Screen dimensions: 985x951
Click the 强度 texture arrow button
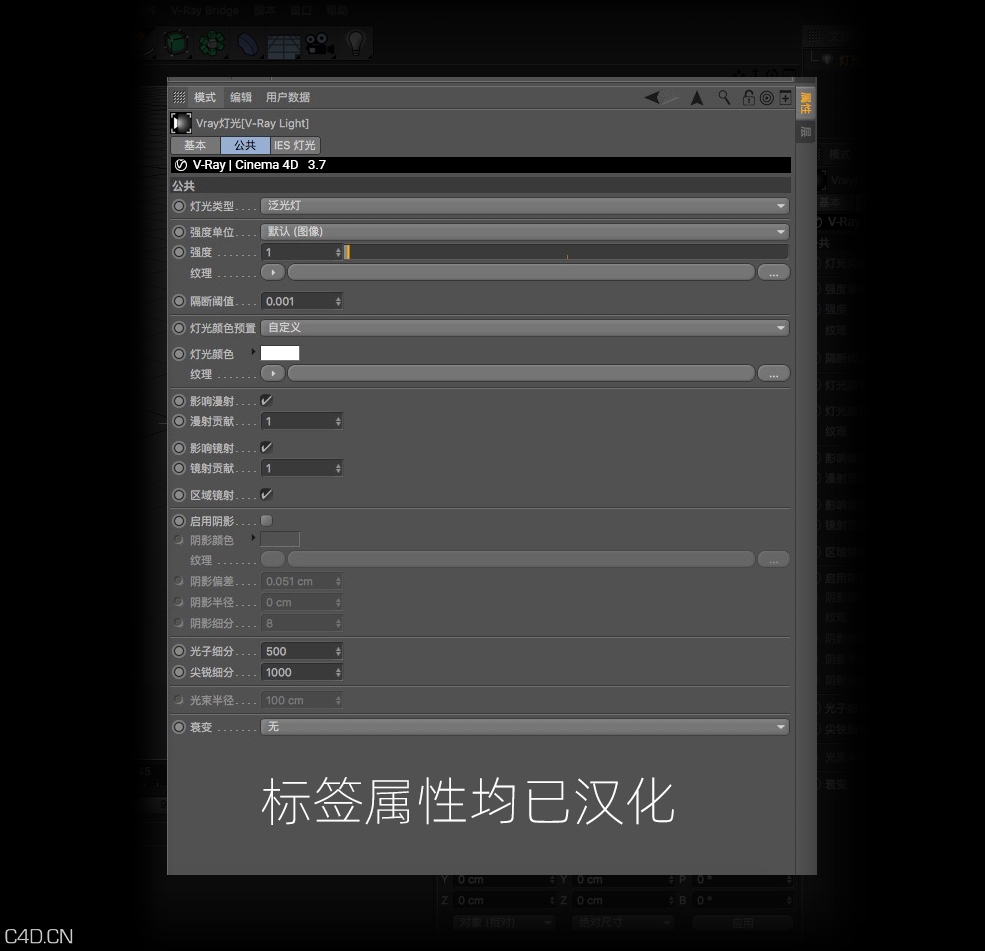point(273,273)
